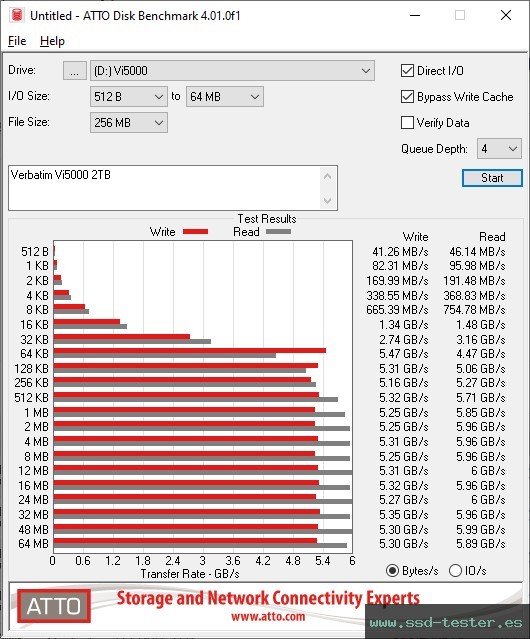Click the 32 MB write value 5.35 GB/s
530x639 pixels.
pyautogui.click(x=404, y=515)
